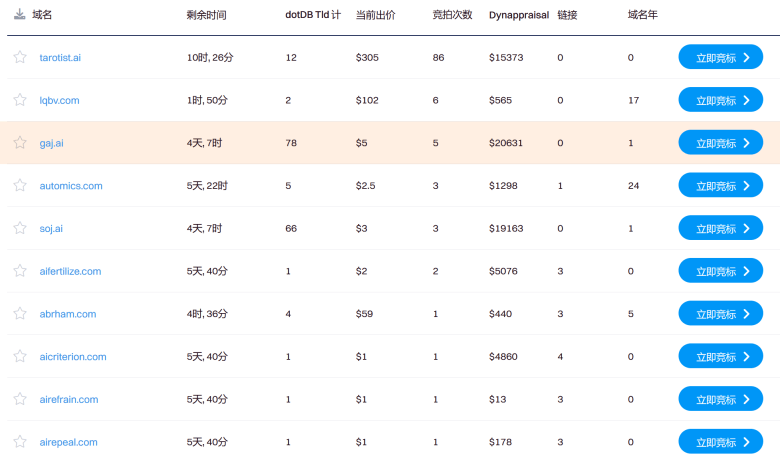Click the download icon beside 域名 header
This screenshot has height=462, width=780.
tap(19, 14)
